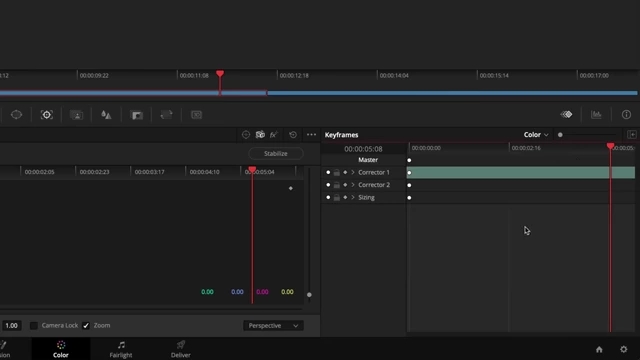This screenshot has height=360, width=640.
Task: Expand the Corrector 2 track chevron
Action: (353, 185)
